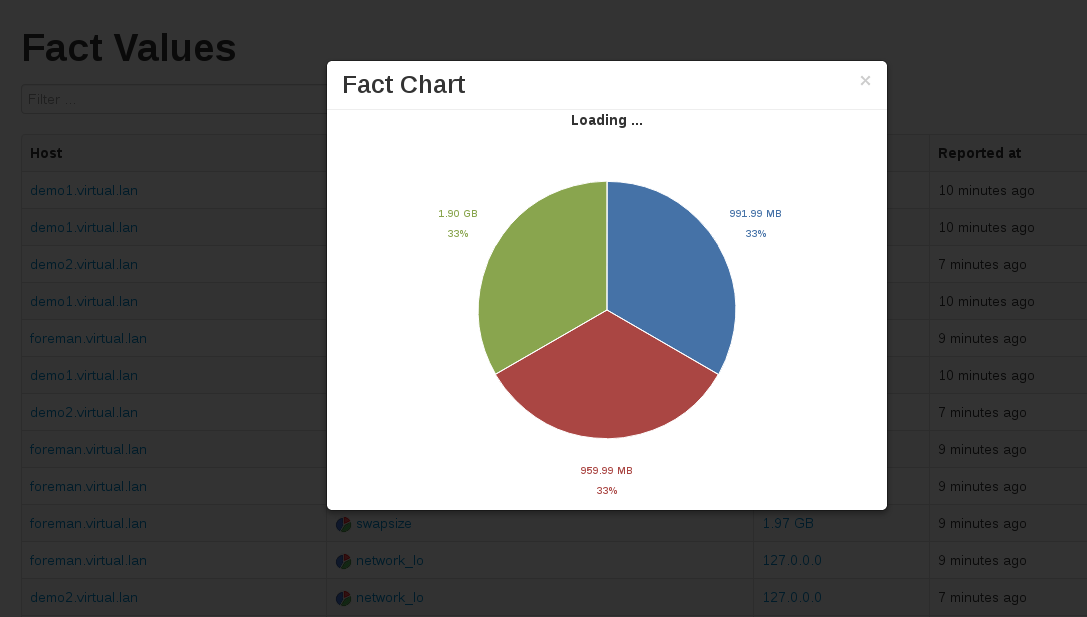Open network_lo link in demo2.virtual.lan row
1087x617 pixels.
(390, 597)
